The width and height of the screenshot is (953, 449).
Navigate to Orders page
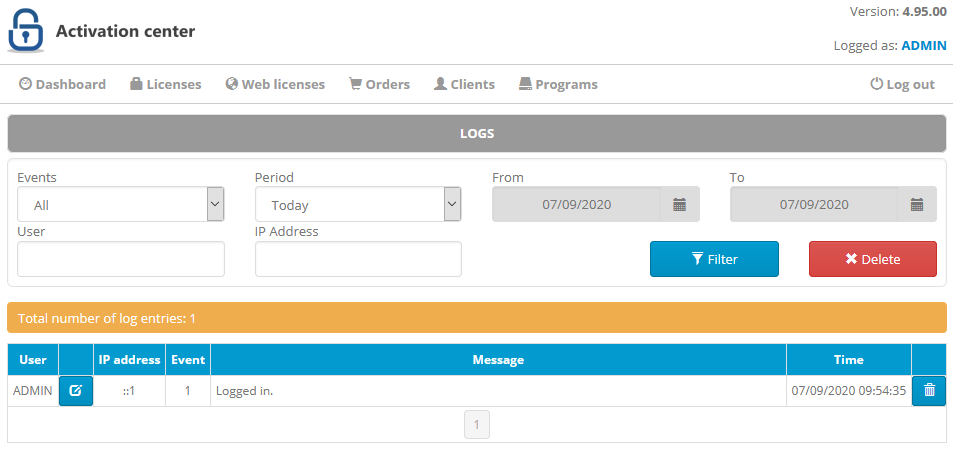(x=379, y=84)
